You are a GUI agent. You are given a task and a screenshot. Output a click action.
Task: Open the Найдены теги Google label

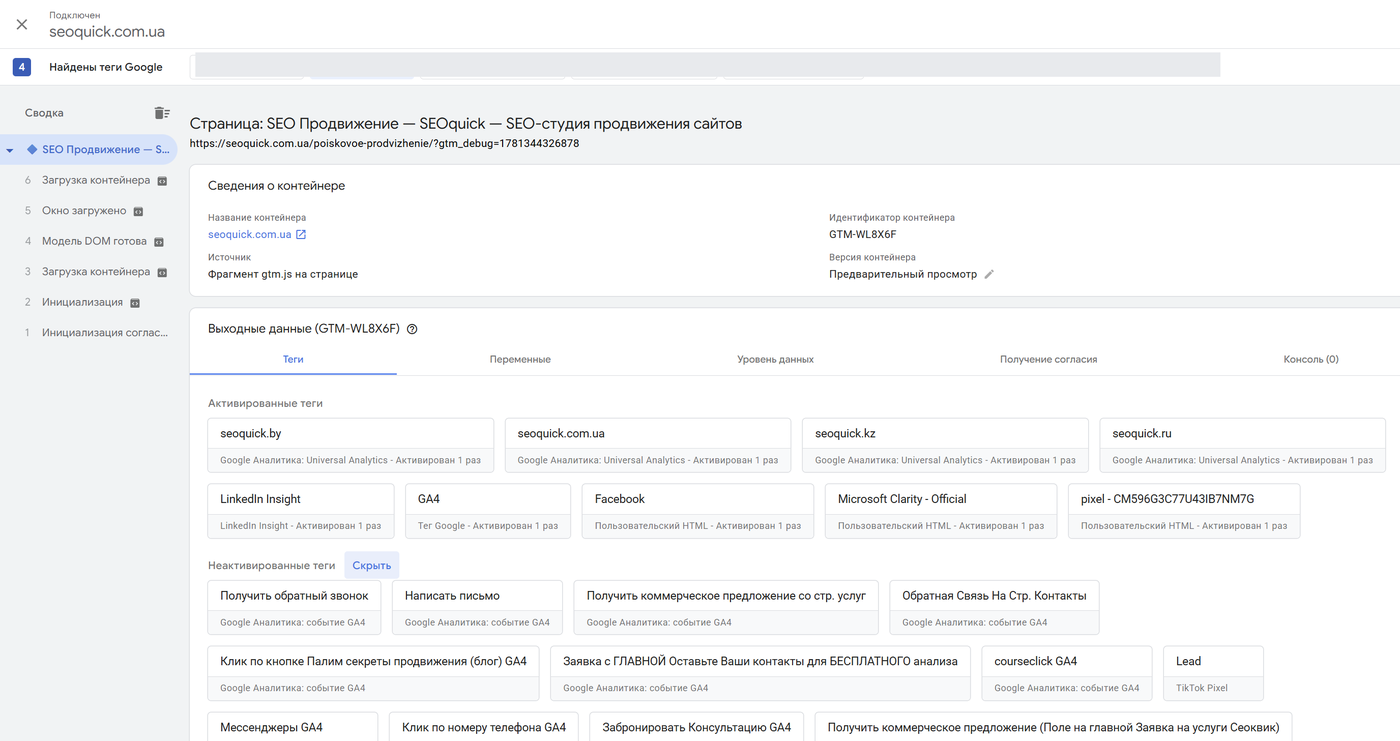(106, 67)
